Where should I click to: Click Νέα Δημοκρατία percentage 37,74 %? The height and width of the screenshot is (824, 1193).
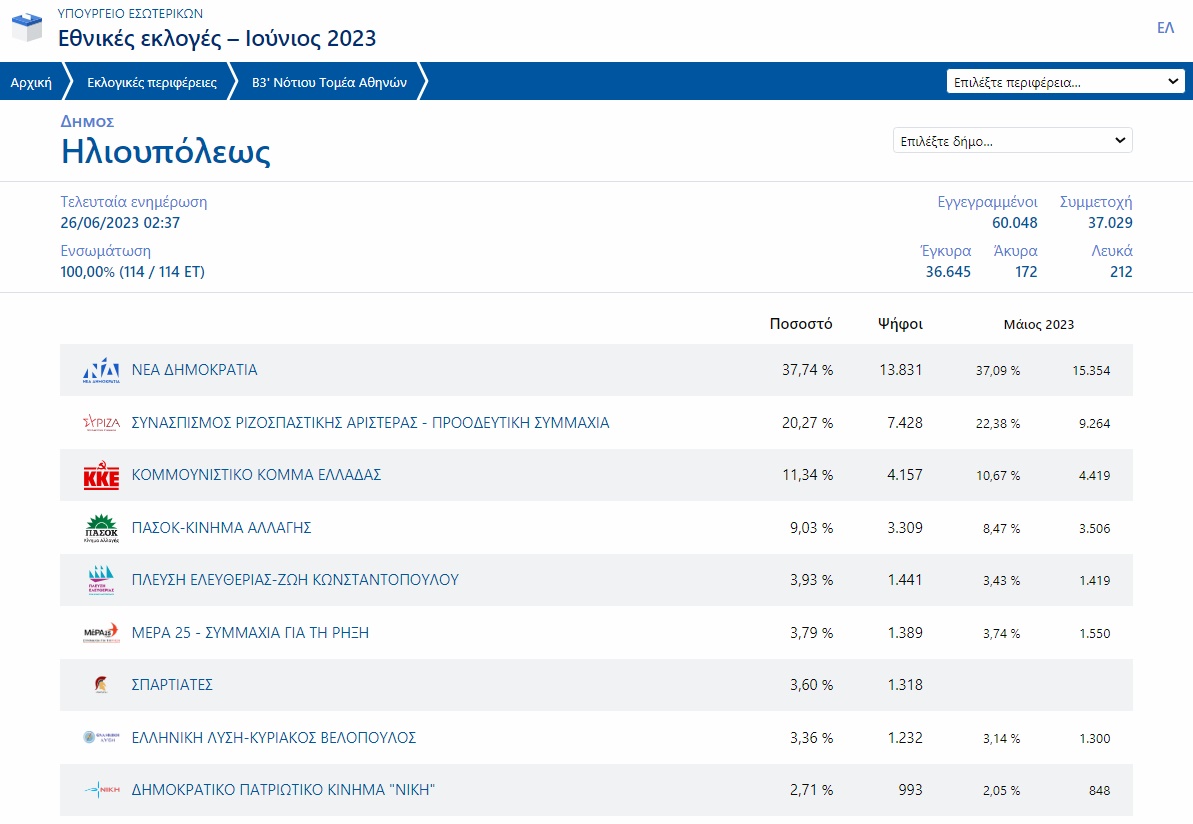pos(807,370)
